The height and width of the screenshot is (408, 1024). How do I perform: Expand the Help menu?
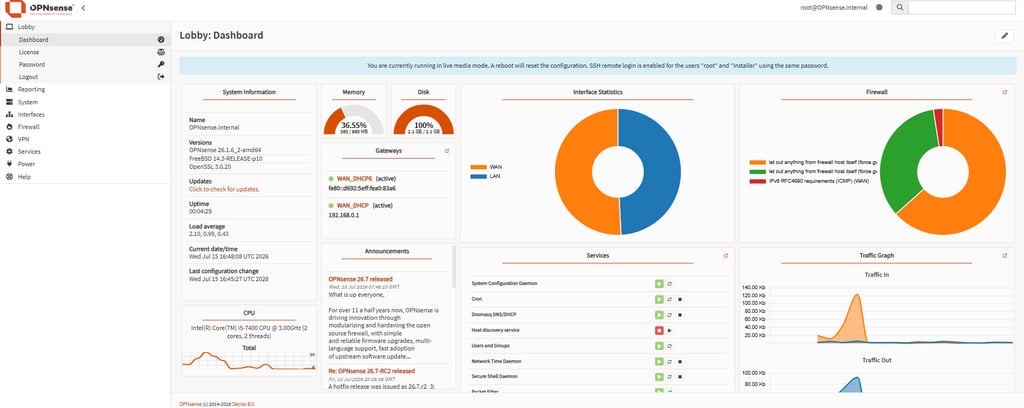(x=85, y=177)
